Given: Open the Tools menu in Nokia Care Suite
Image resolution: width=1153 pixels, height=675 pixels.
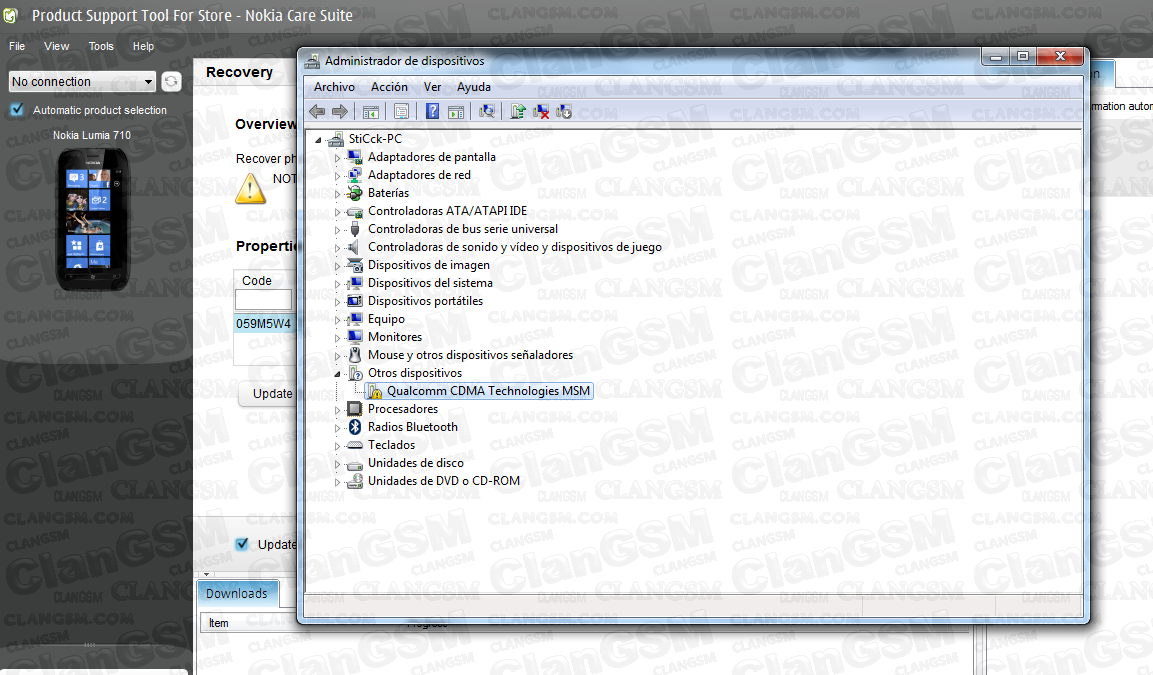Looking at the screenshot, I should click(101, 46).
